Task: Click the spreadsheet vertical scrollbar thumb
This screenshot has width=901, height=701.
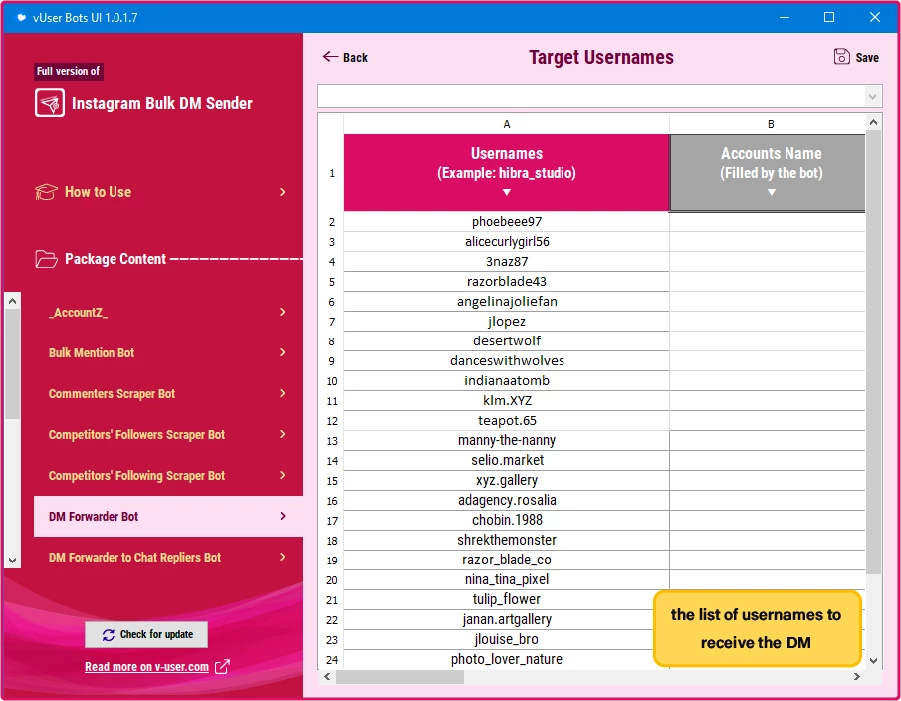Action: [x=873, y=352]
